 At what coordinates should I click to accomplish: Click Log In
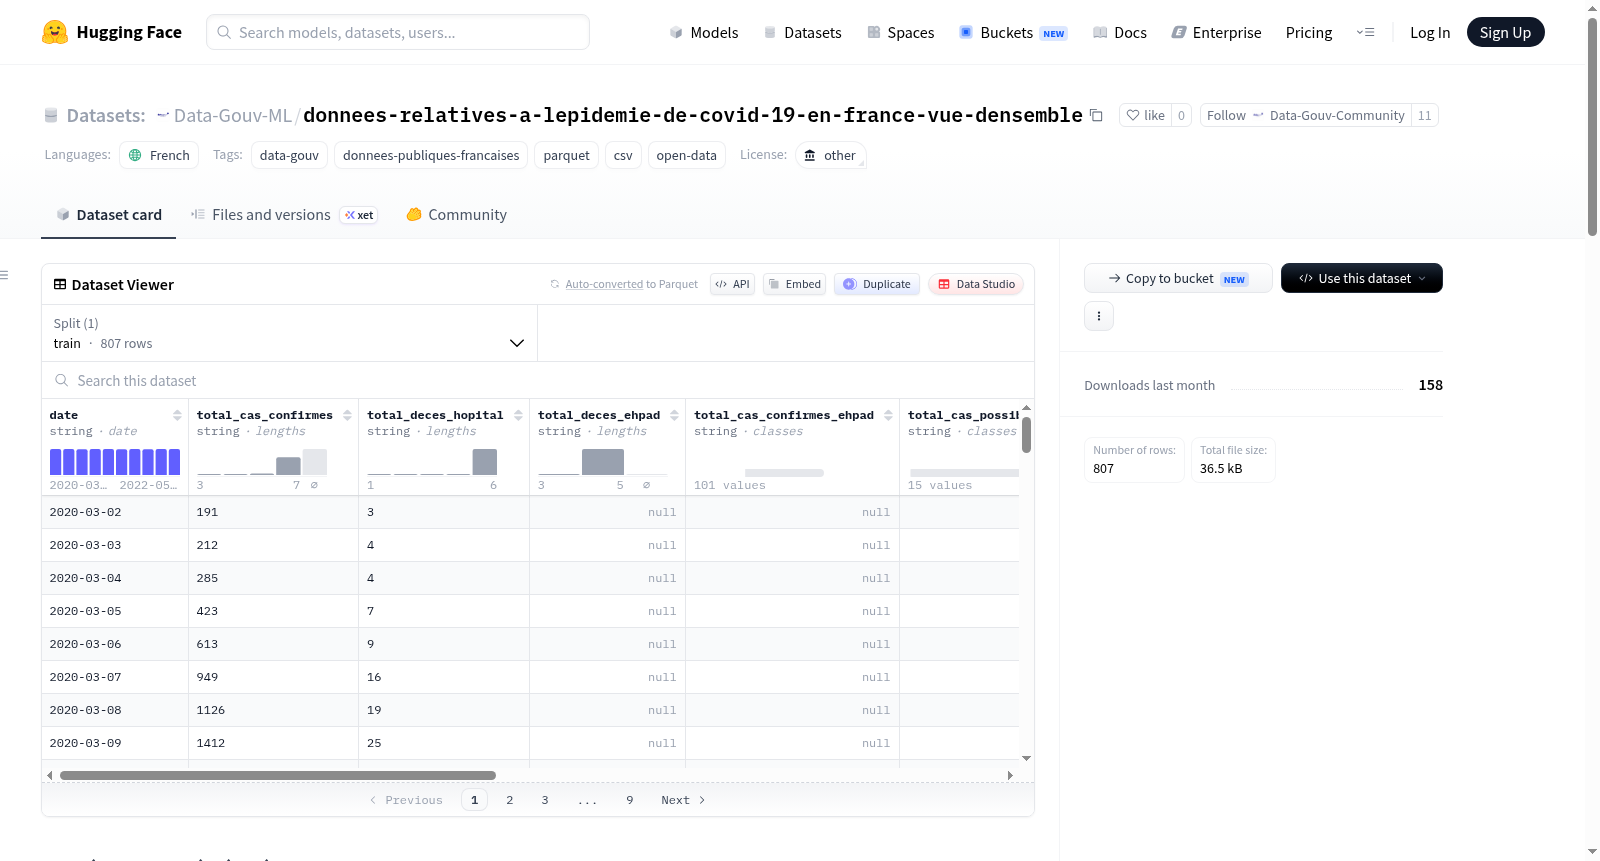coord(1430,32)
